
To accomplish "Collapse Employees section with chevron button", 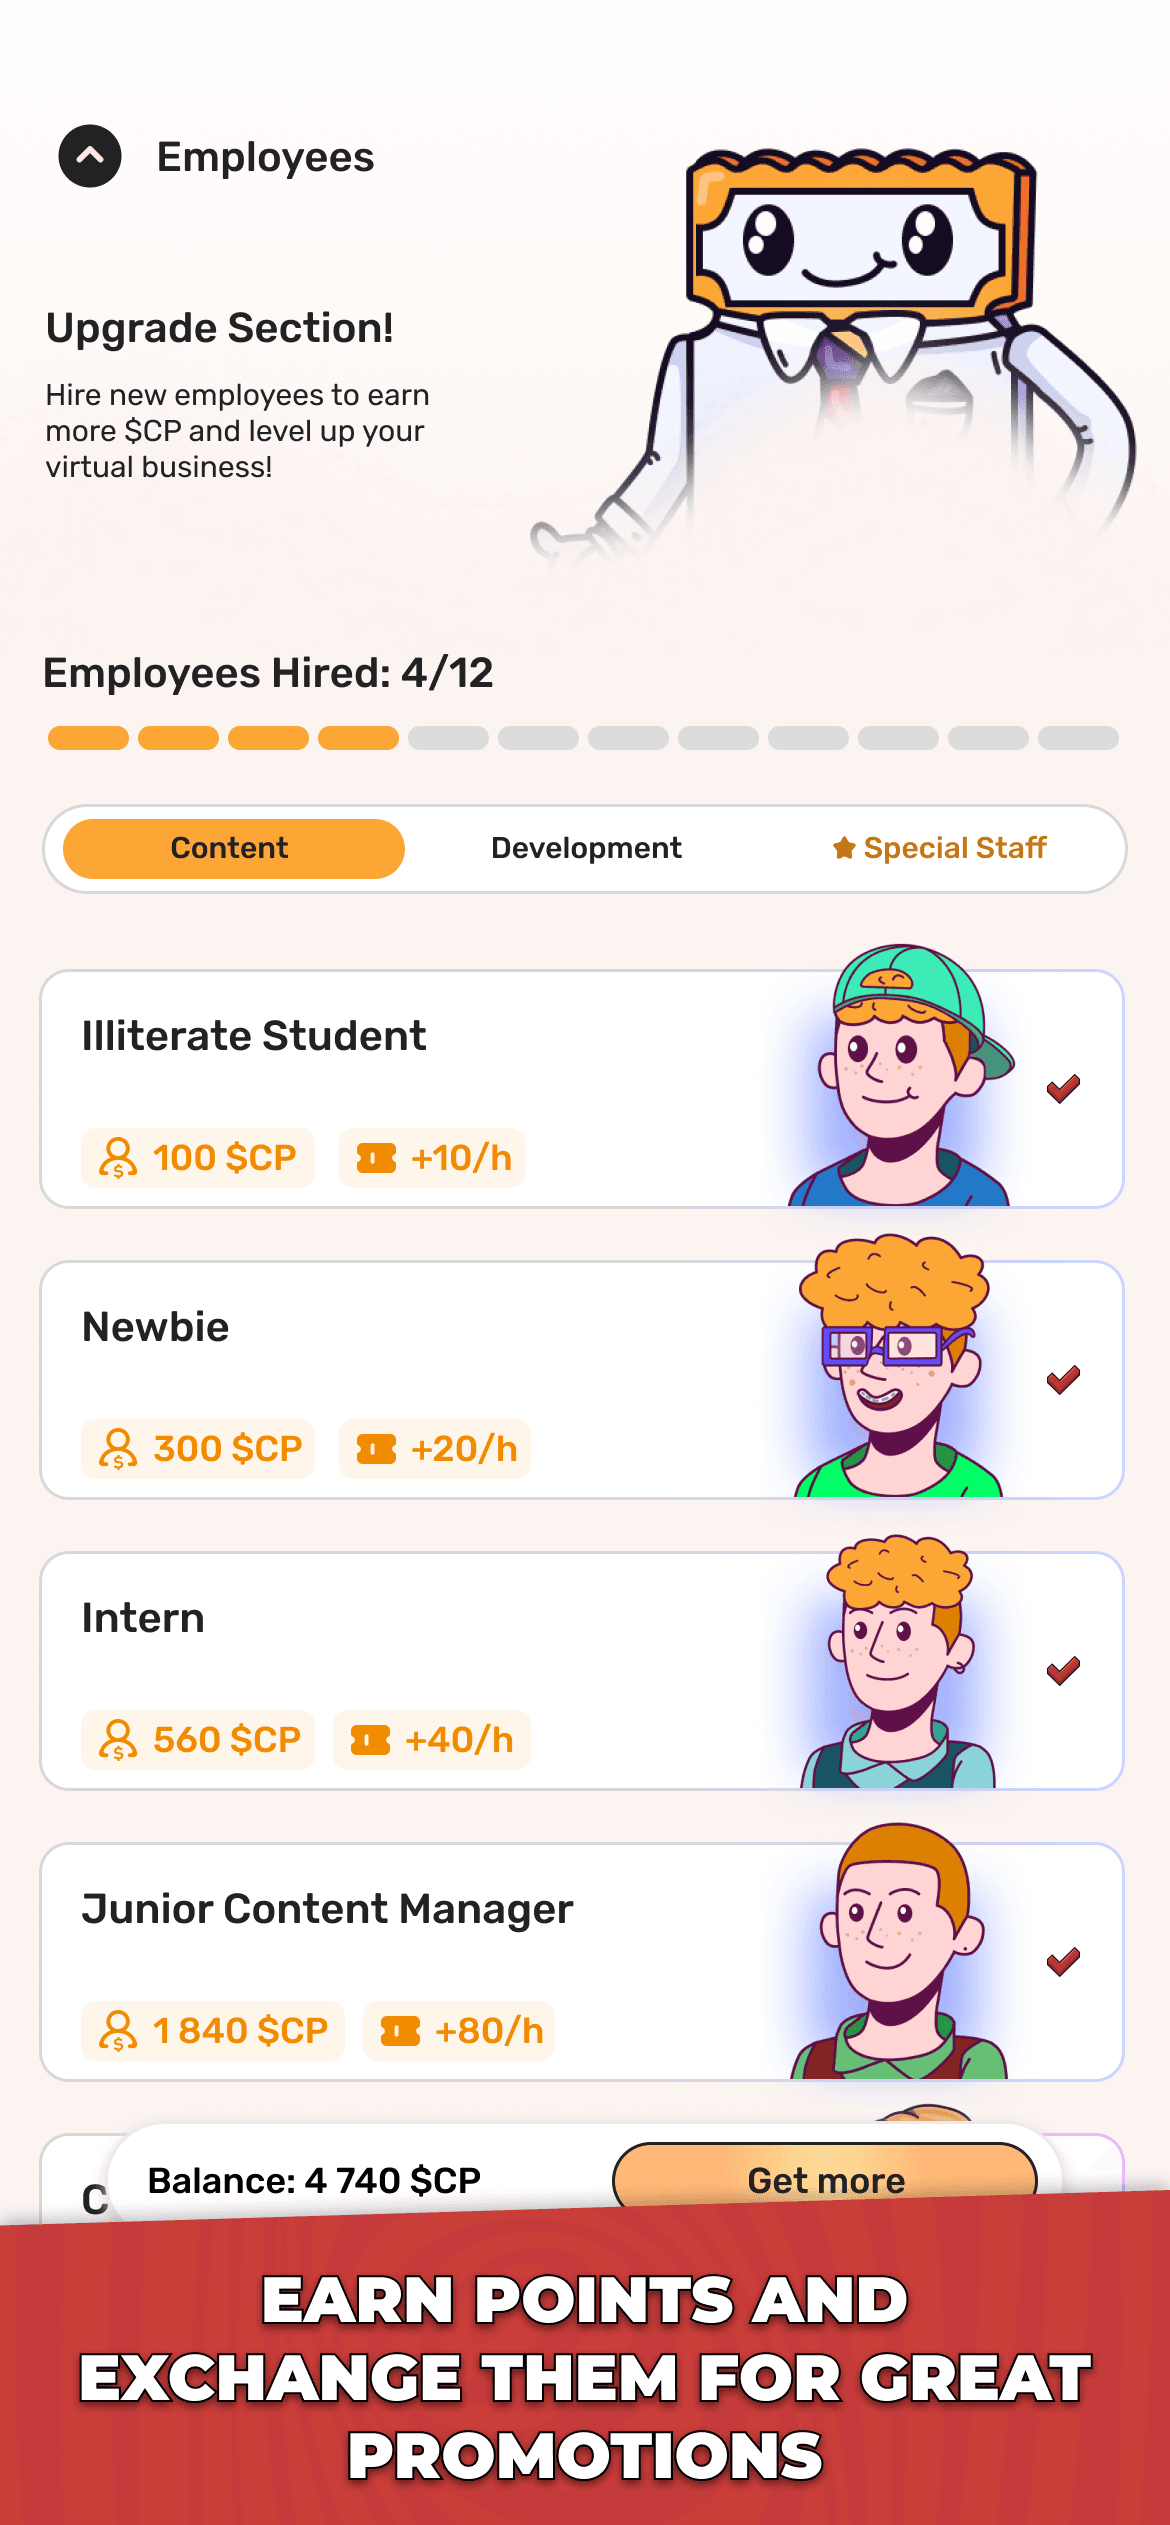I will [x=90, y=156].
